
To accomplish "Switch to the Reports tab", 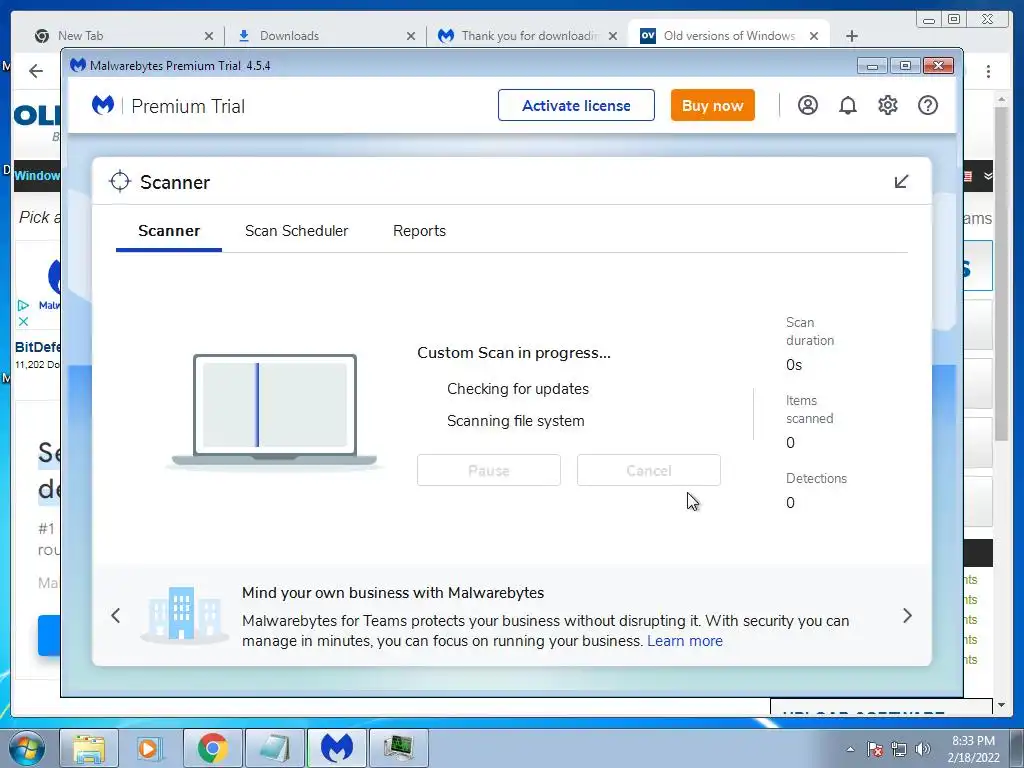I will [419, 231].
